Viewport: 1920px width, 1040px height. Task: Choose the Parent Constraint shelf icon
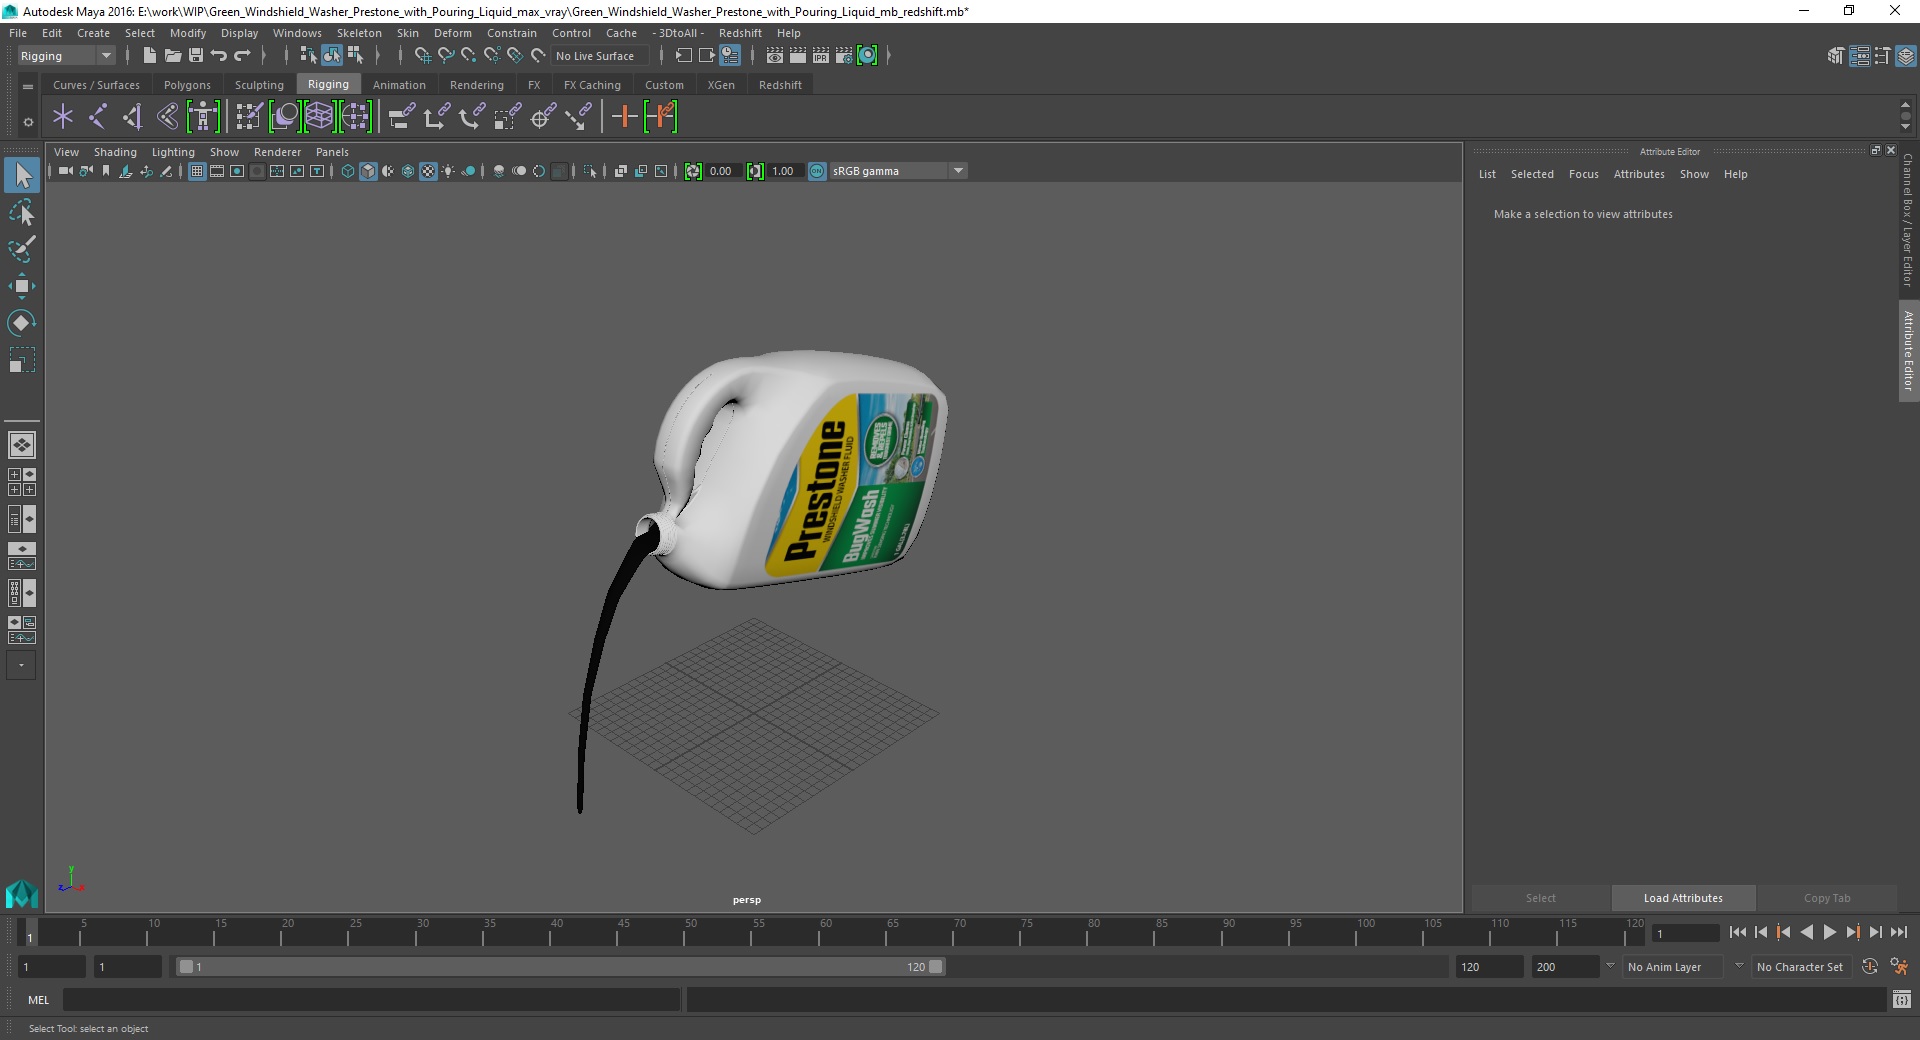401,117
